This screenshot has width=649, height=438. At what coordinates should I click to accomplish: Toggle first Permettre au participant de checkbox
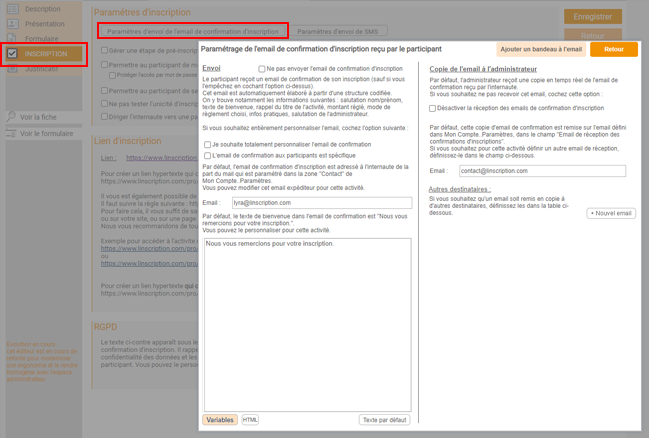point(105,65)
